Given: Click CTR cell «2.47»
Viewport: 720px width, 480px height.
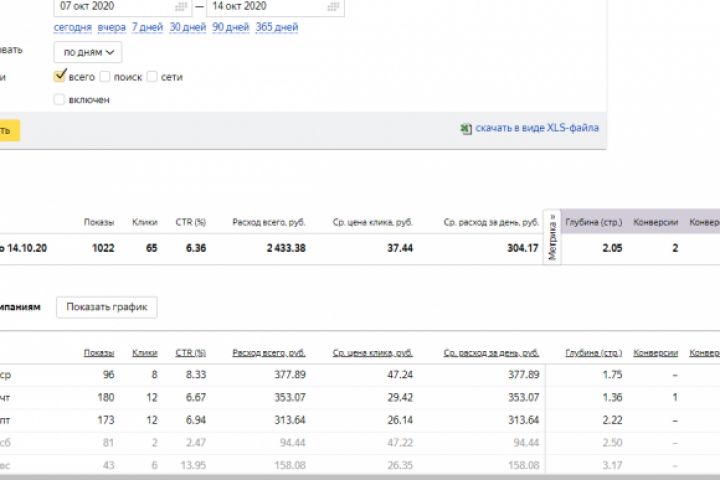Looking at the screenshot, I should [196, 443].
